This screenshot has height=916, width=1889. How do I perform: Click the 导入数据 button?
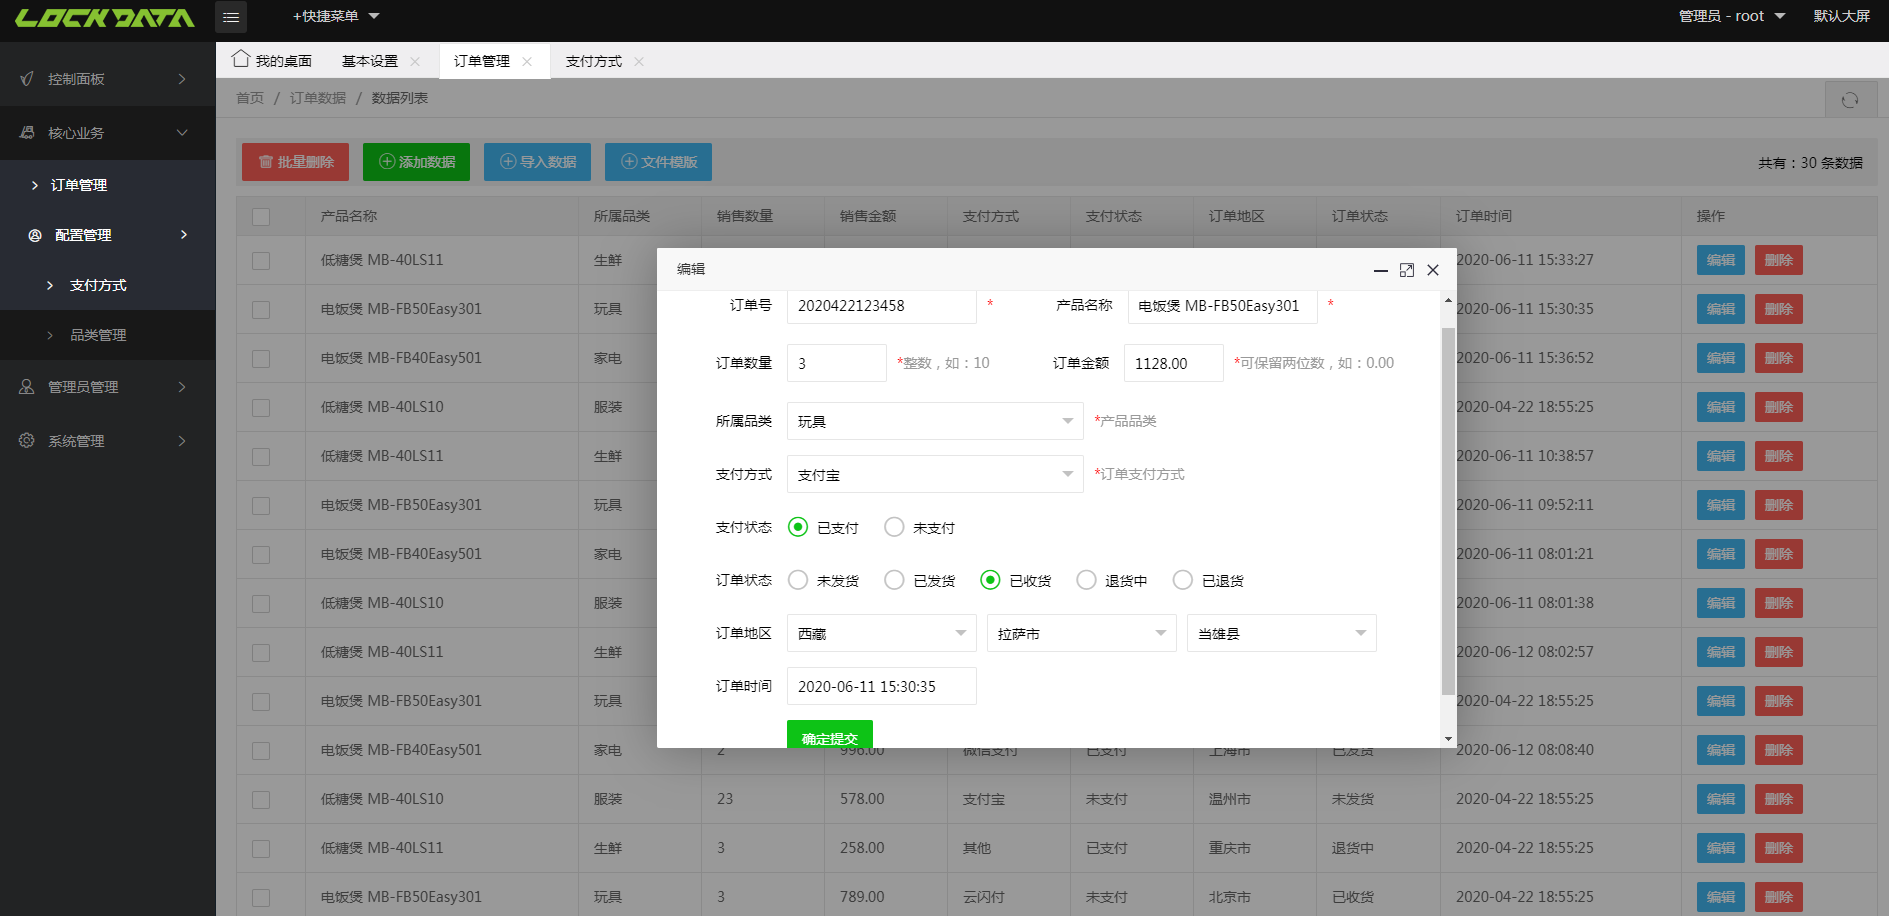click(537, 162)
